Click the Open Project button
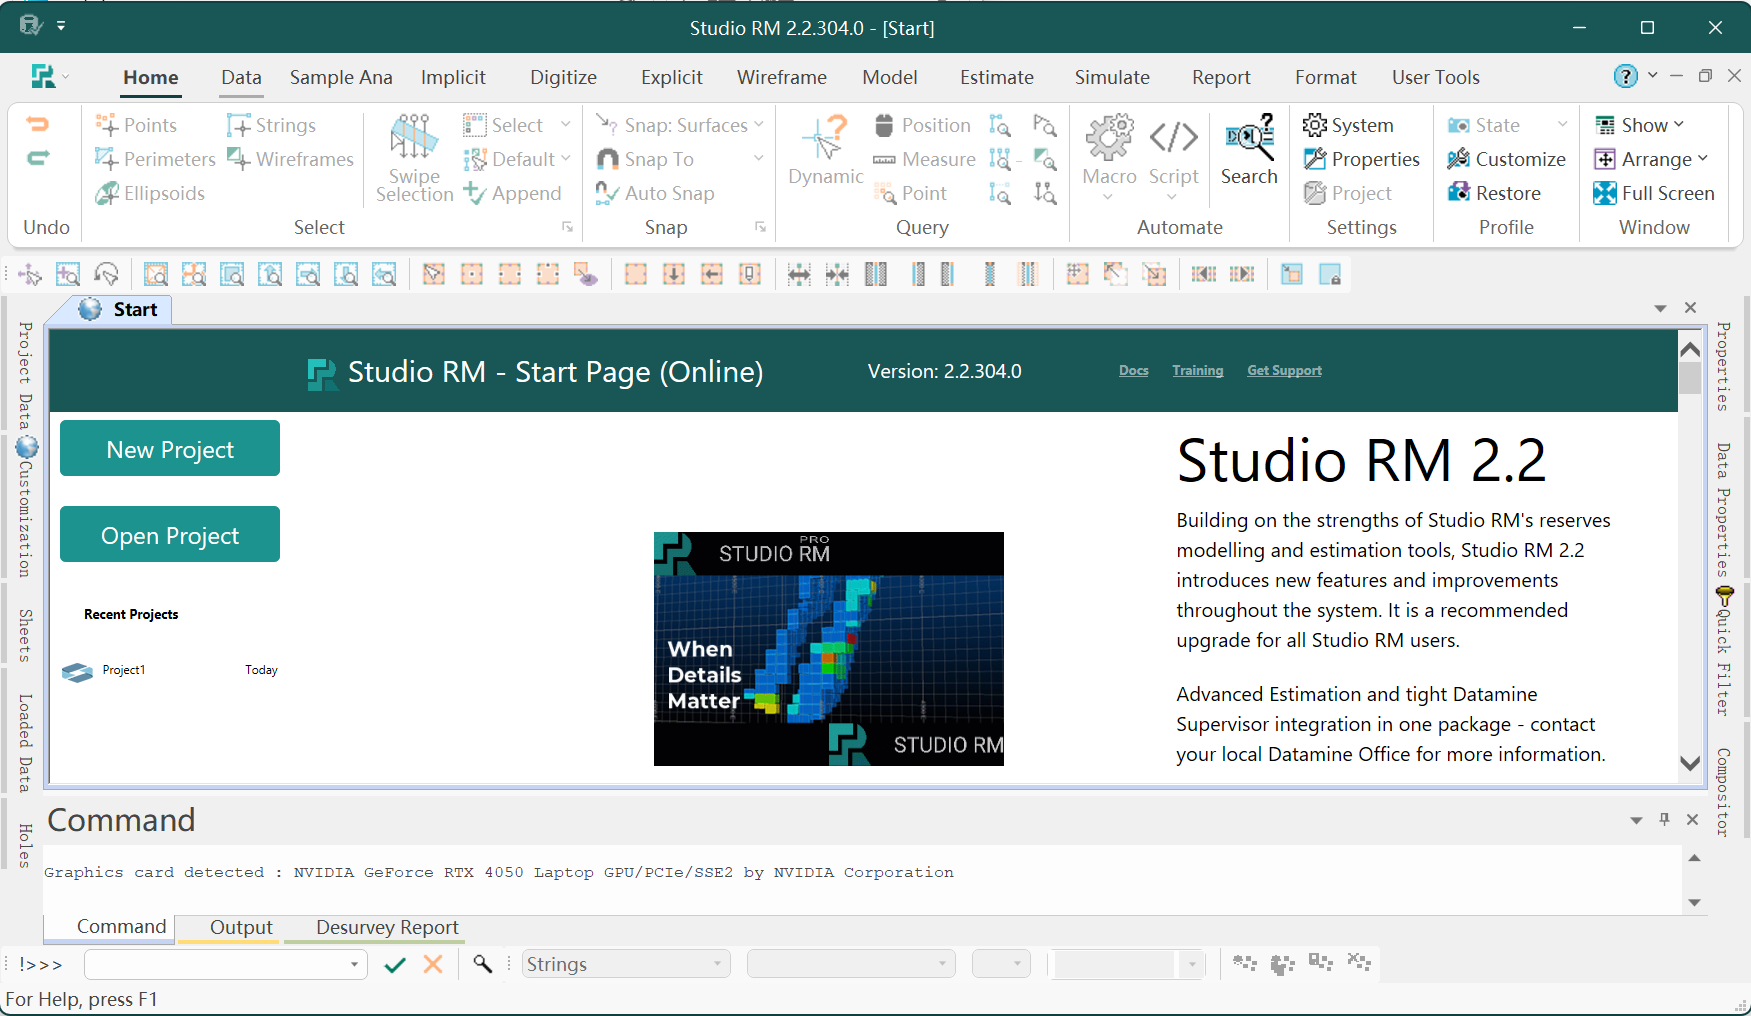Screen dimensions: 1751x1016 click(x=170, y=534)
